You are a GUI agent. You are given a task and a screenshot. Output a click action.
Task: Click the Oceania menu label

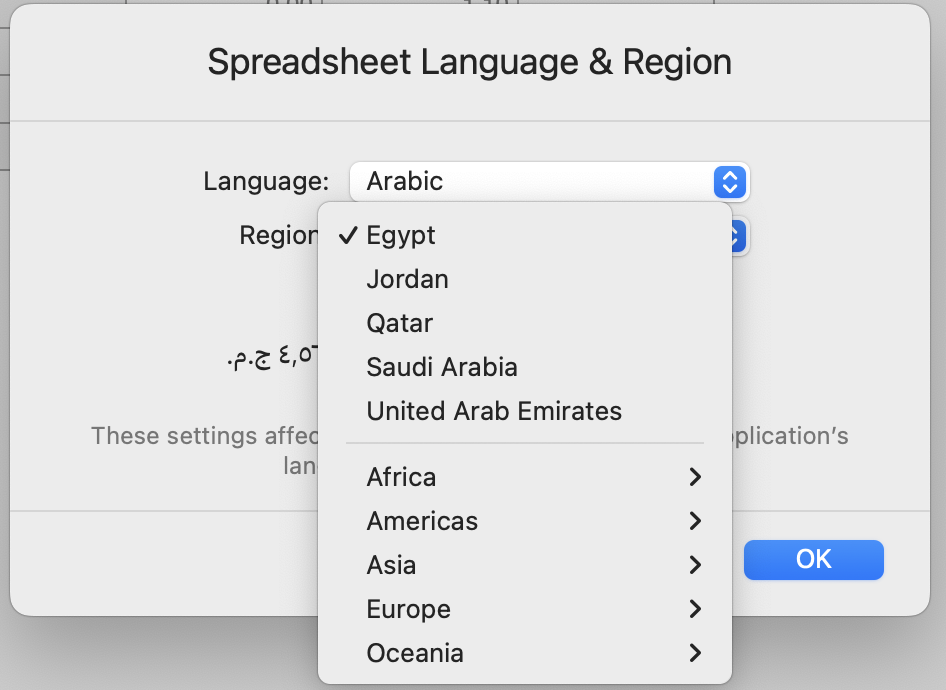point(415,653)
